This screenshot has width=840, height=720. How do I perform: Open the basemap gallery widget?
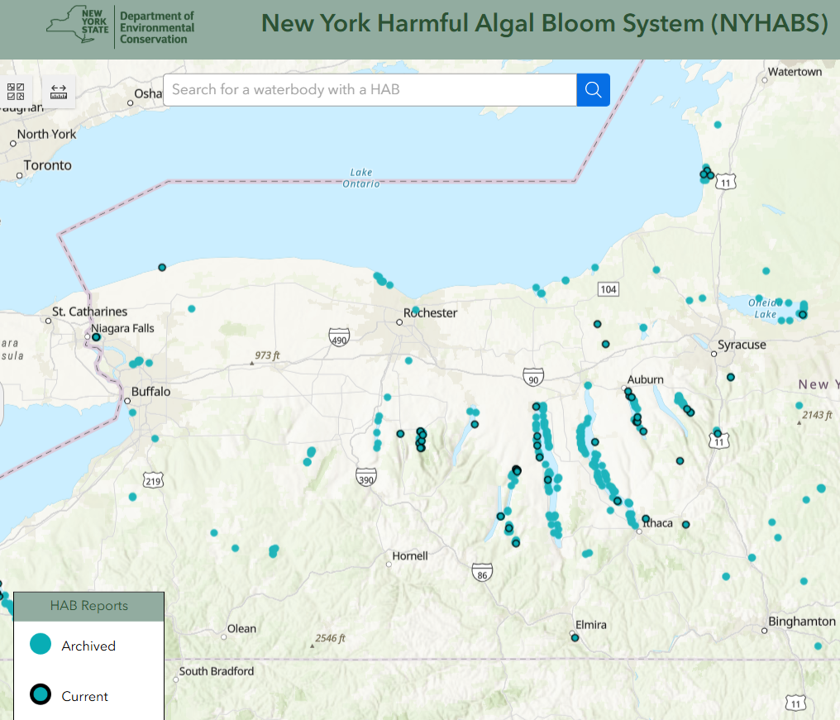pyautogui.click(x=16, y=92)
